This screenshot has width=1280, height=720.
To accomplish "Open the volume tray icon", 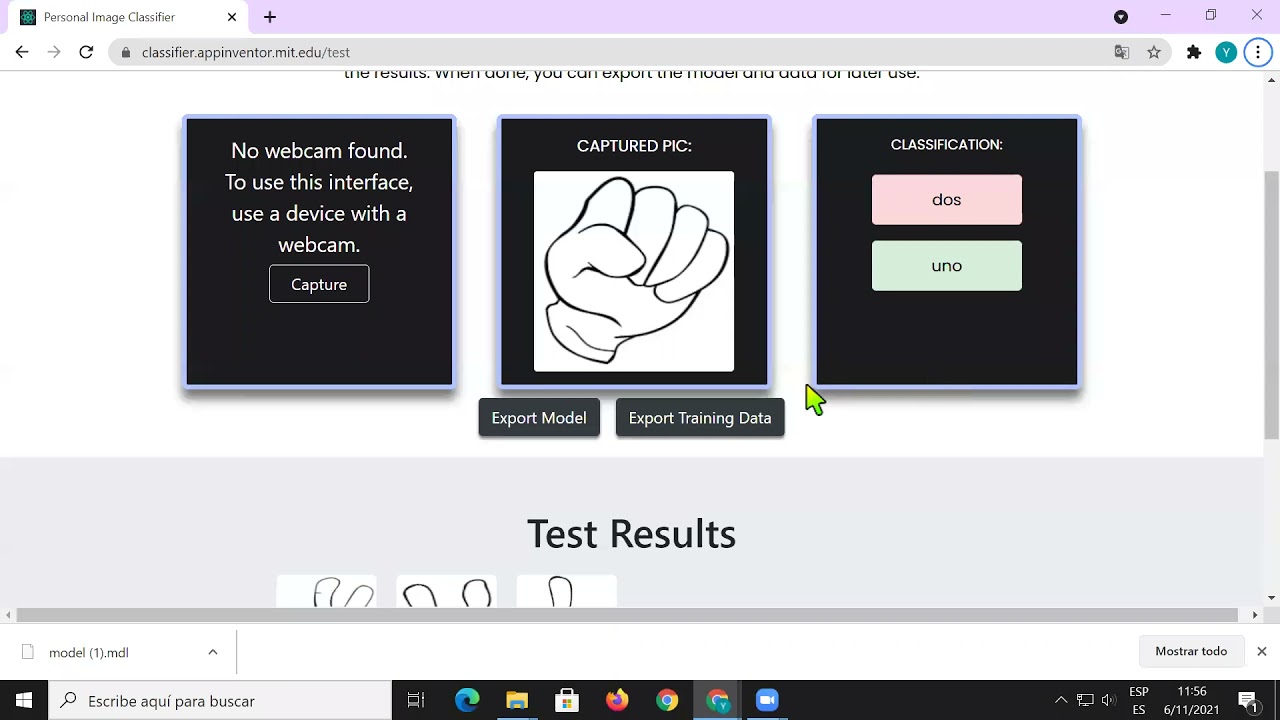I will click(1108, 701).
